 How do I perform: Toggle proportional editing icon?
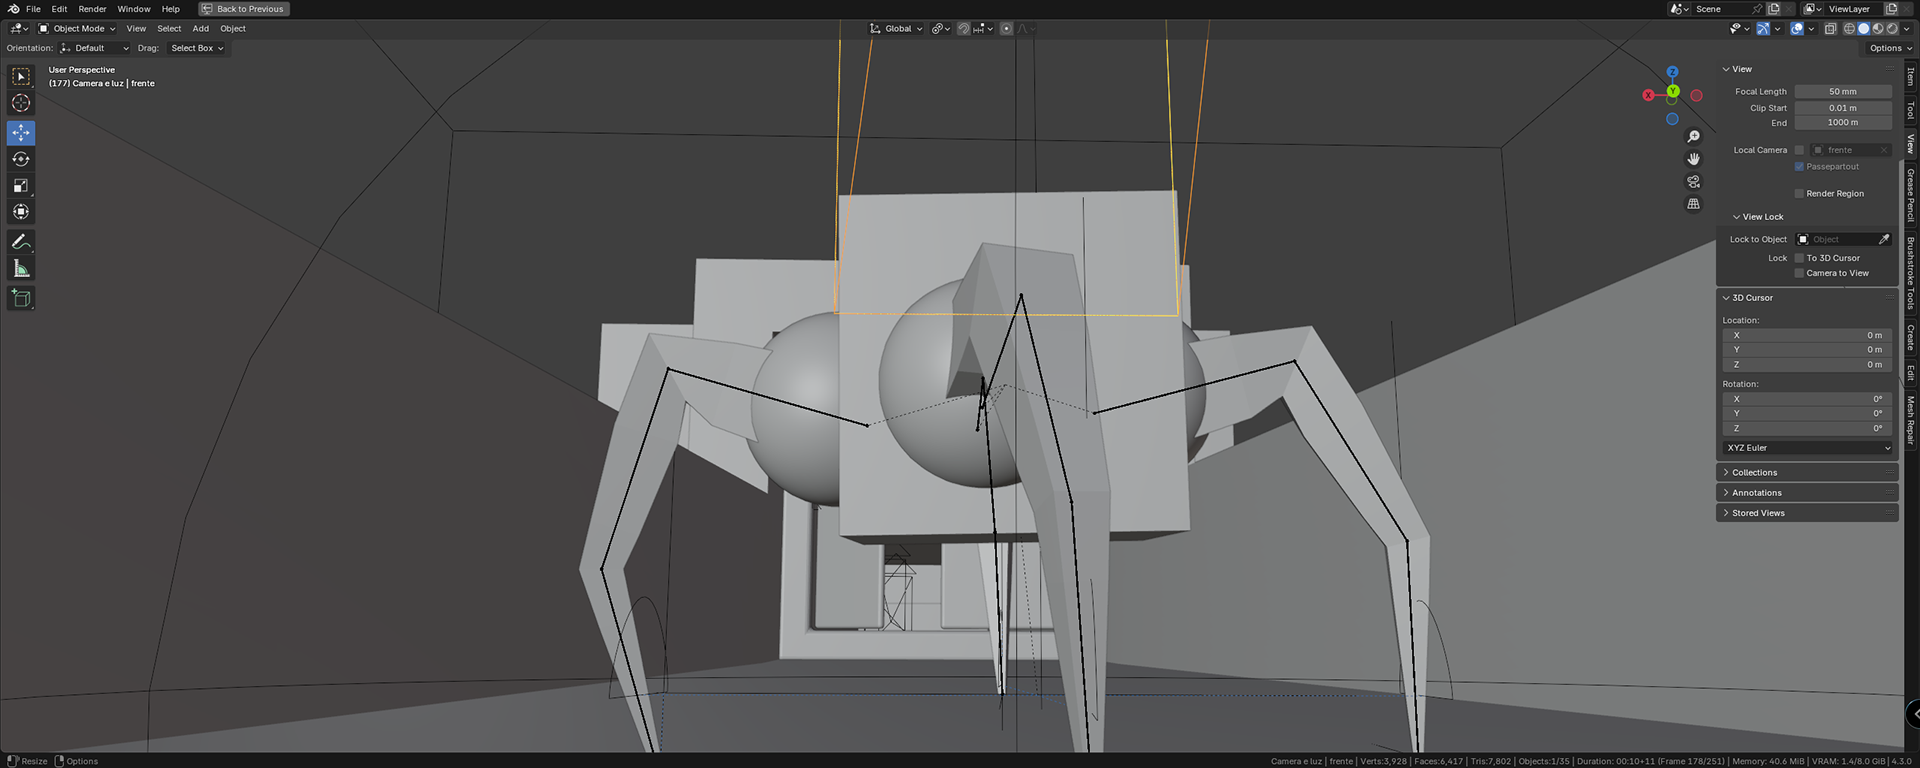[x=1006, y=29]
